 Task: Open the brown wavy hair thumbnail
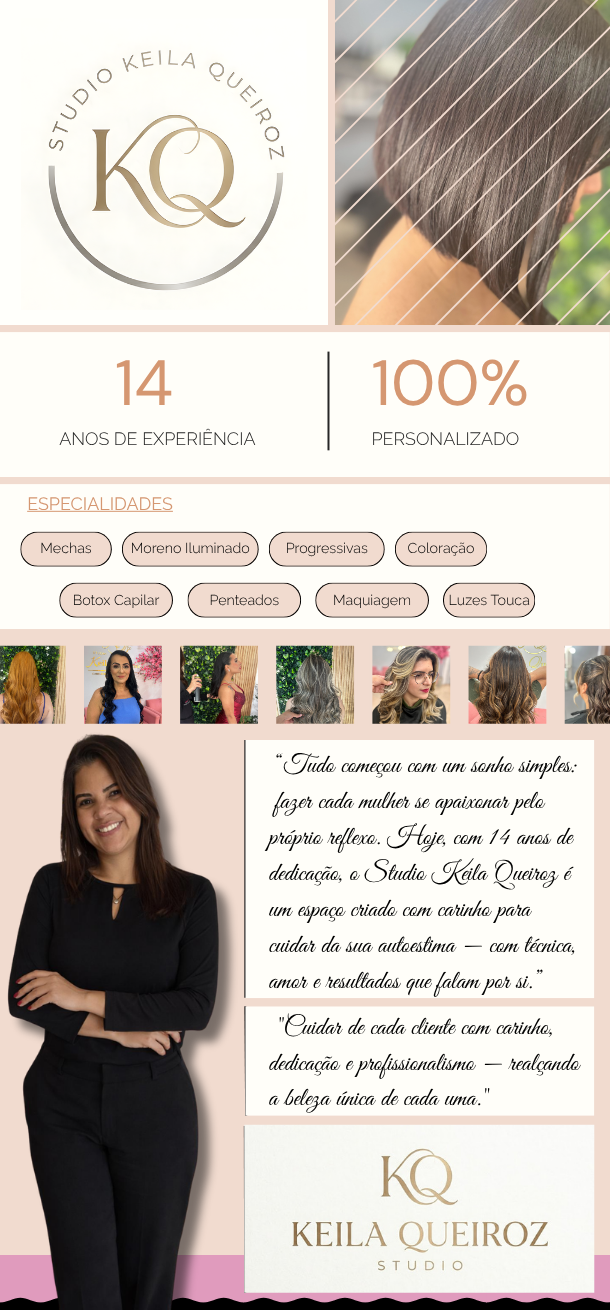tap(507, 685)
